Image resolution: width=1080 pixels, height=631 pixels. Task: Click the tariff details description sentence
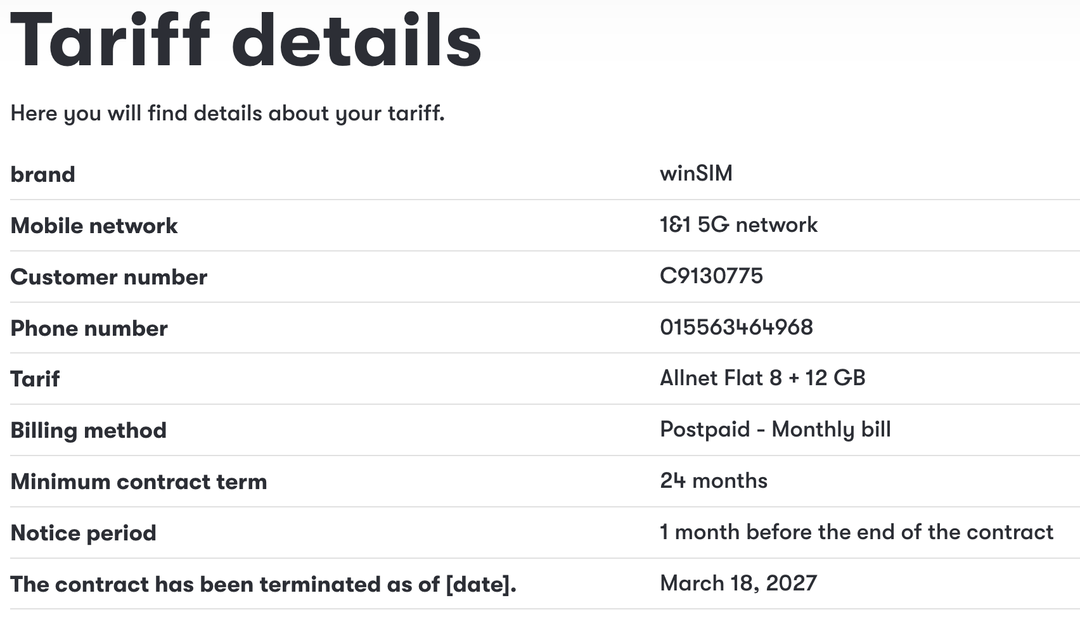click(x=227, y=113)
